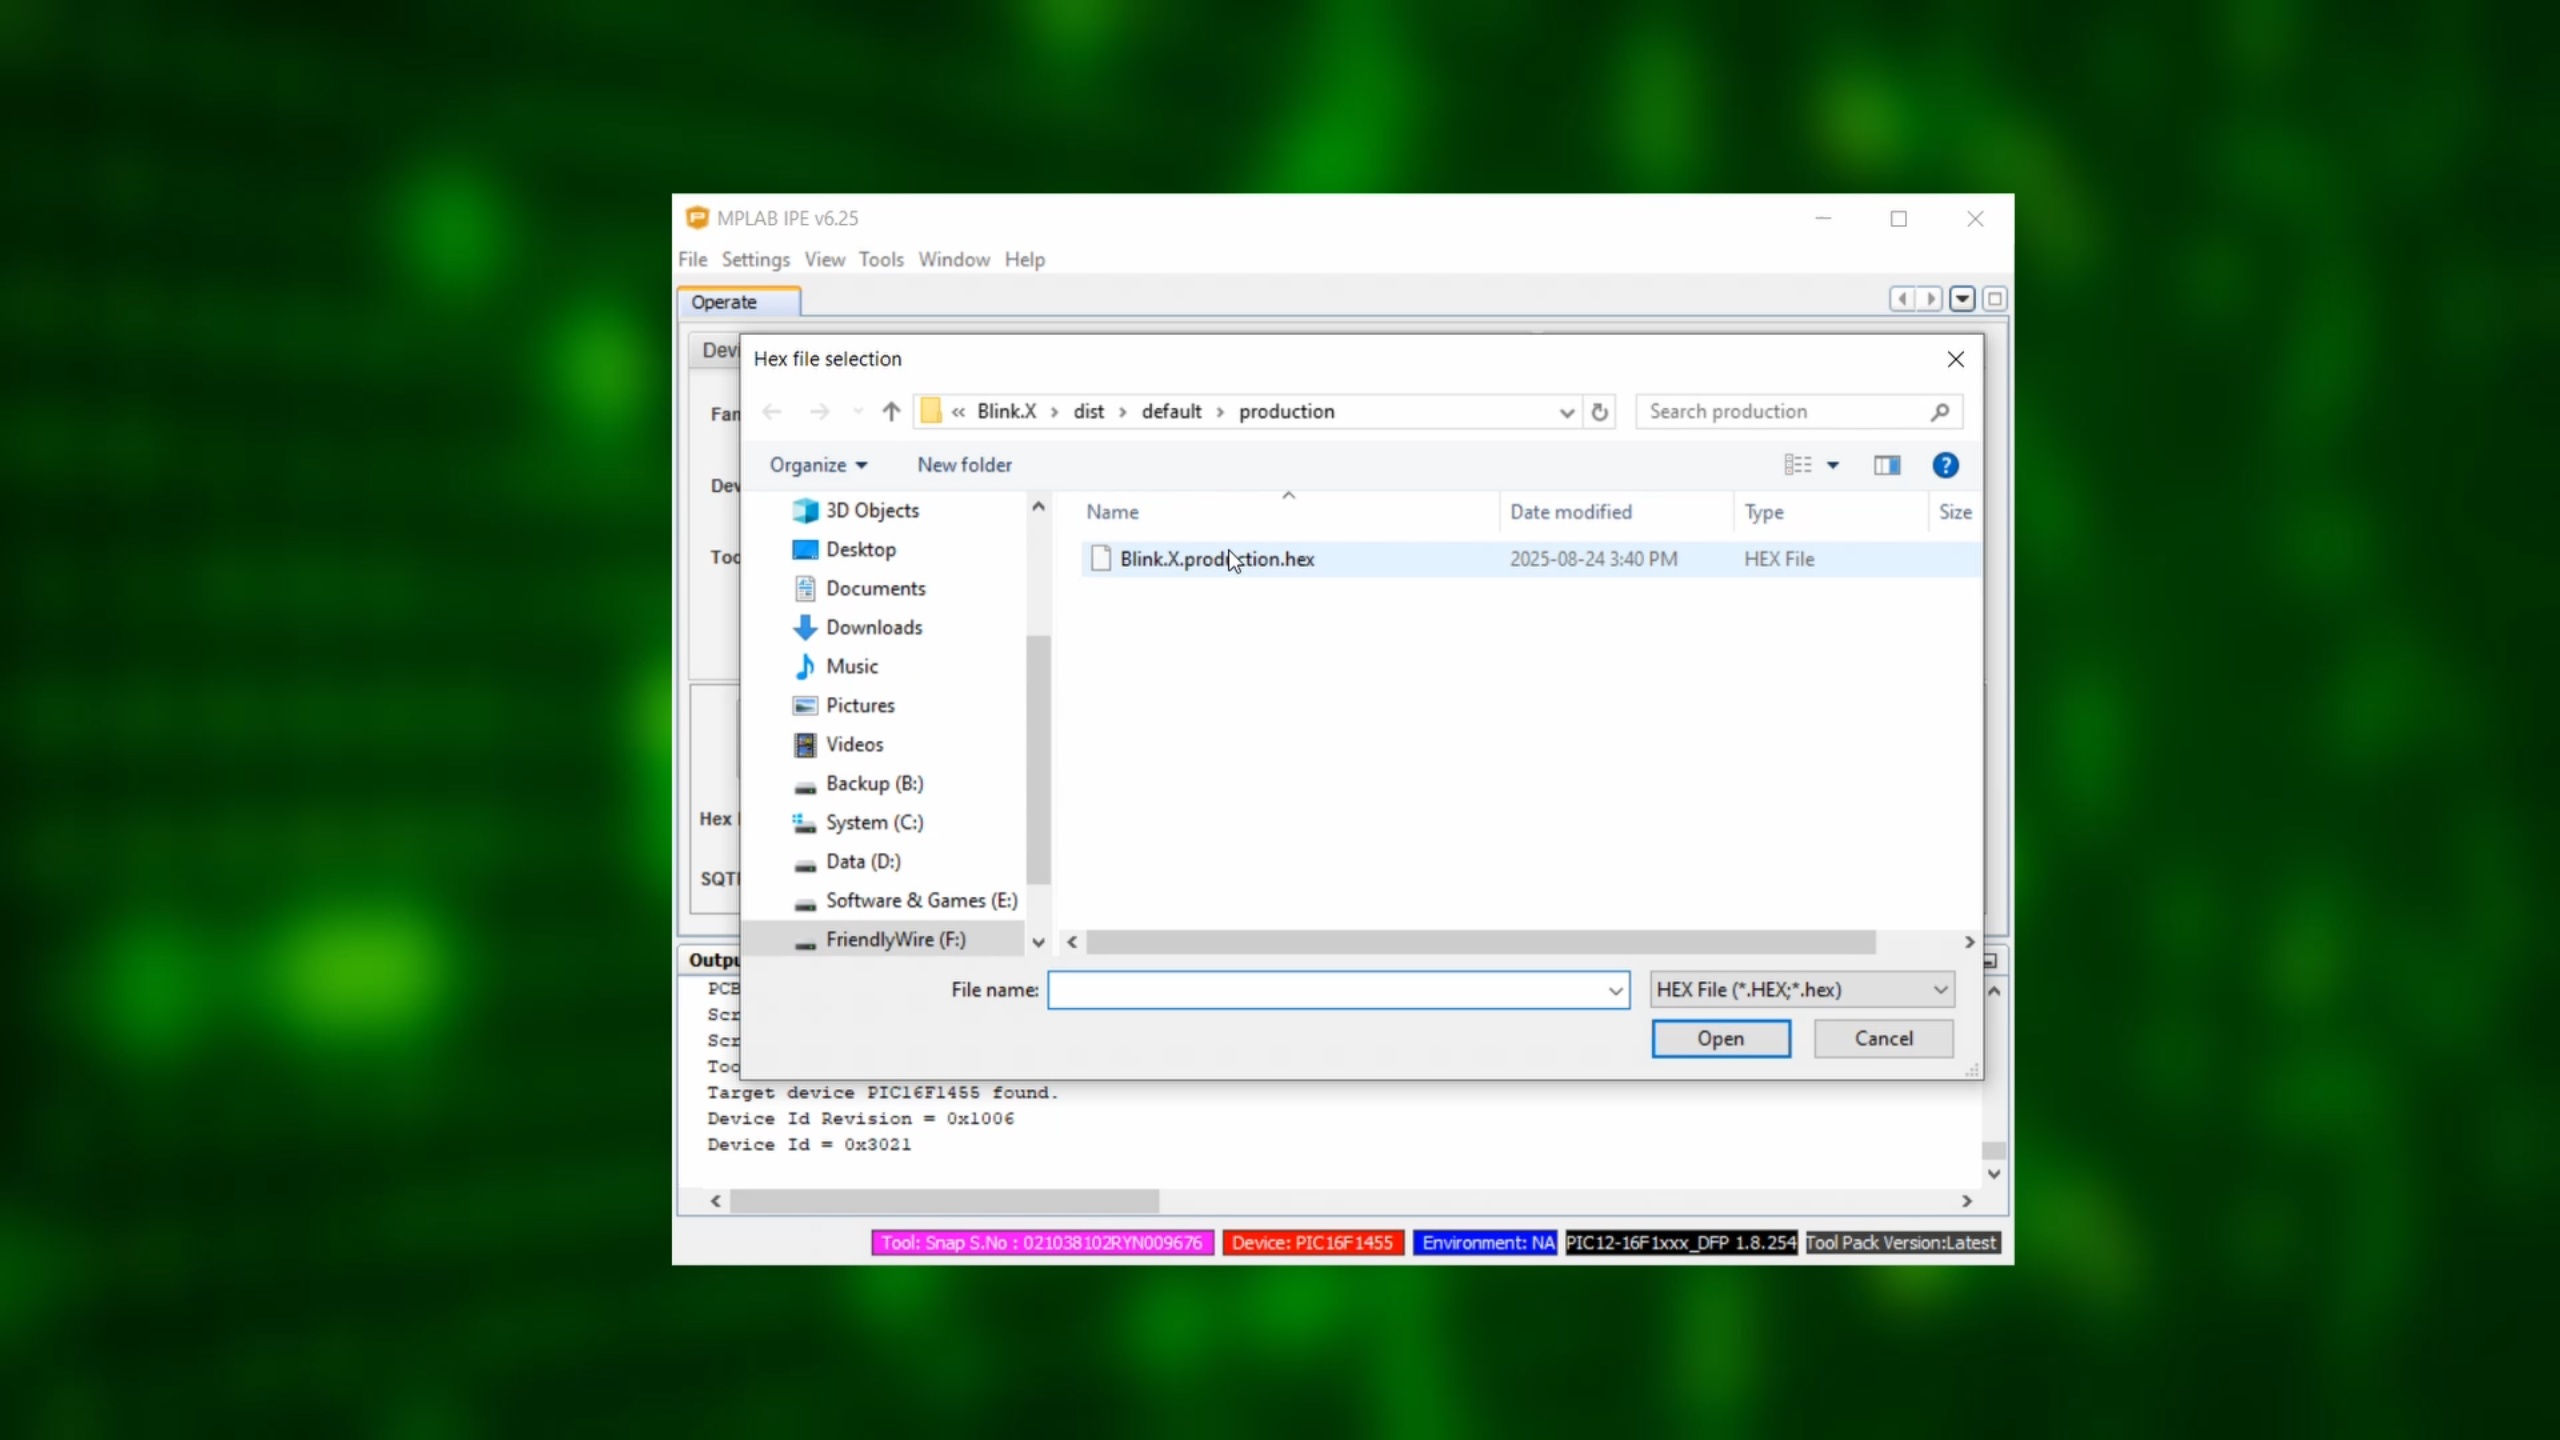The height and width of the screenshot is (1440, 2560).
Task: Select the Downloads folder in sidebar
Action: (x=873, y=627)
